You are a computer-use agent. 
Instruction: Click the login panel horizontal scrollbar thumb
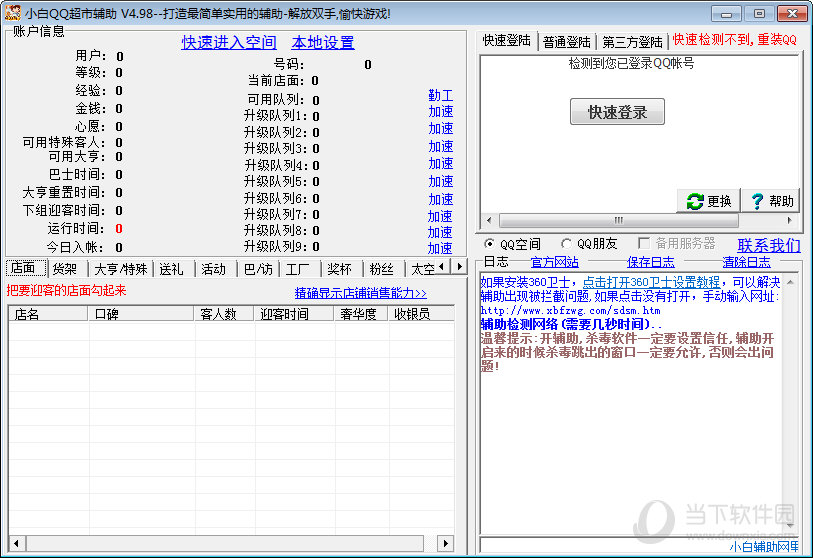coord(619,220)
